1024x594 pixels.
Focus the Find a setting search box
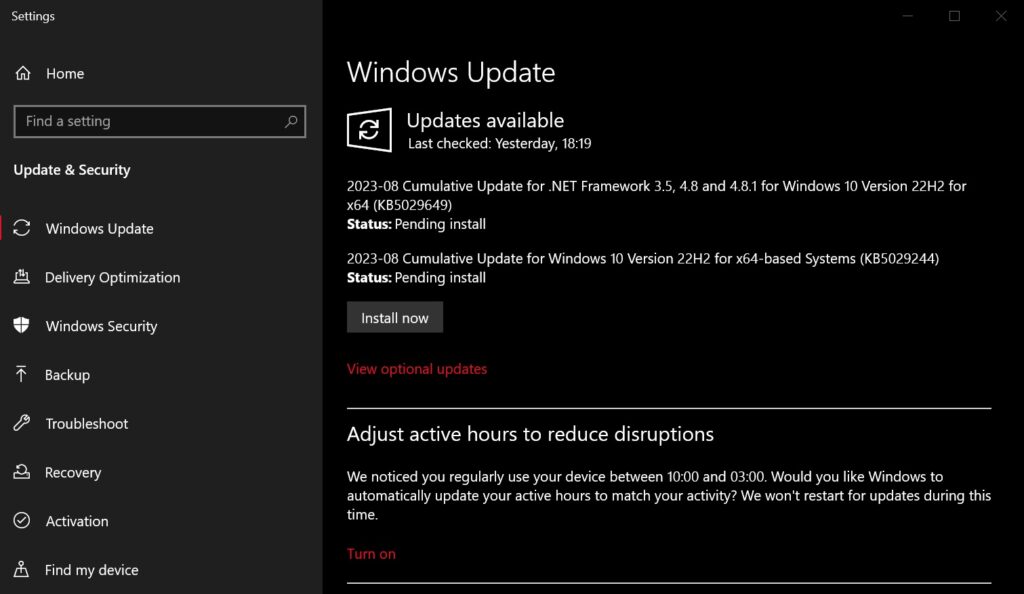[159, 121]
